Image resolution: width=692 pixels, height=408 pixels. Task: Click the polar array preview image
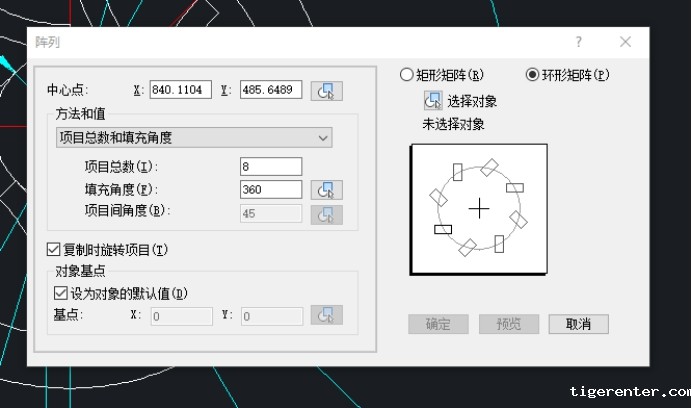tap(479, 209)
